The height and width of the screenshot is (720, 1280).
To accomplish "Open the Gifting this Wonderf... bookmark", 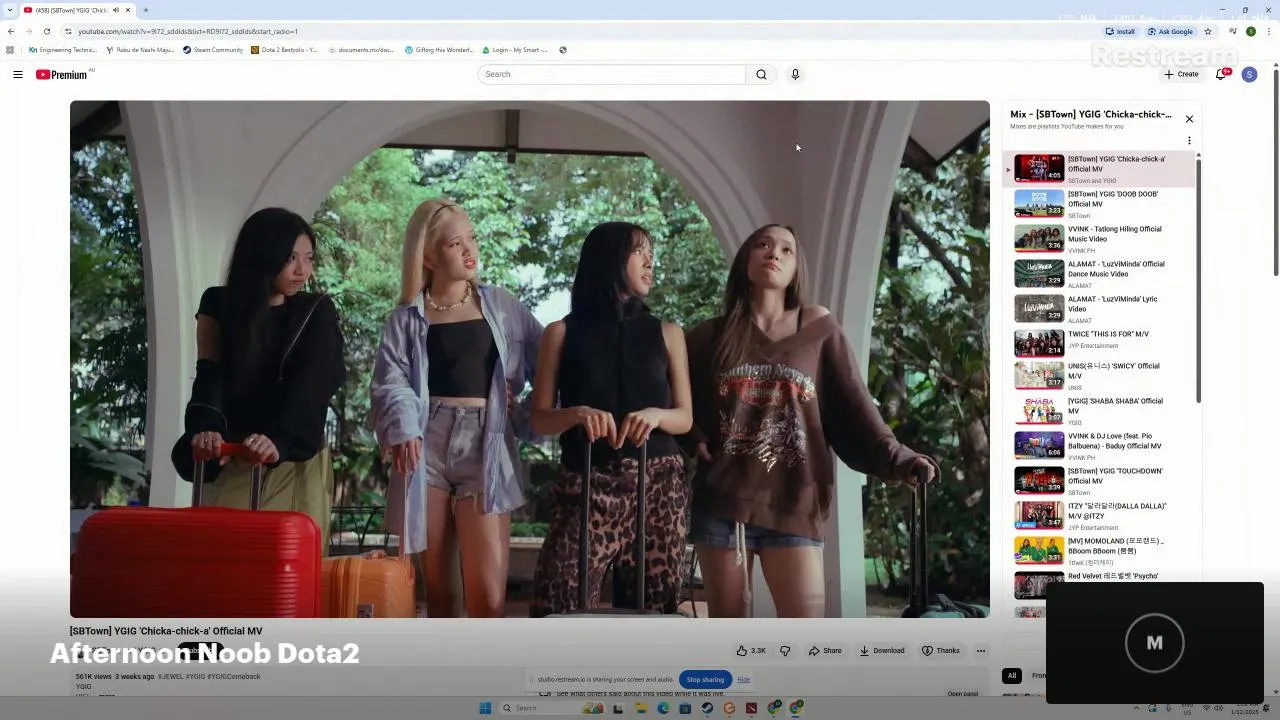I will [439, 50].
